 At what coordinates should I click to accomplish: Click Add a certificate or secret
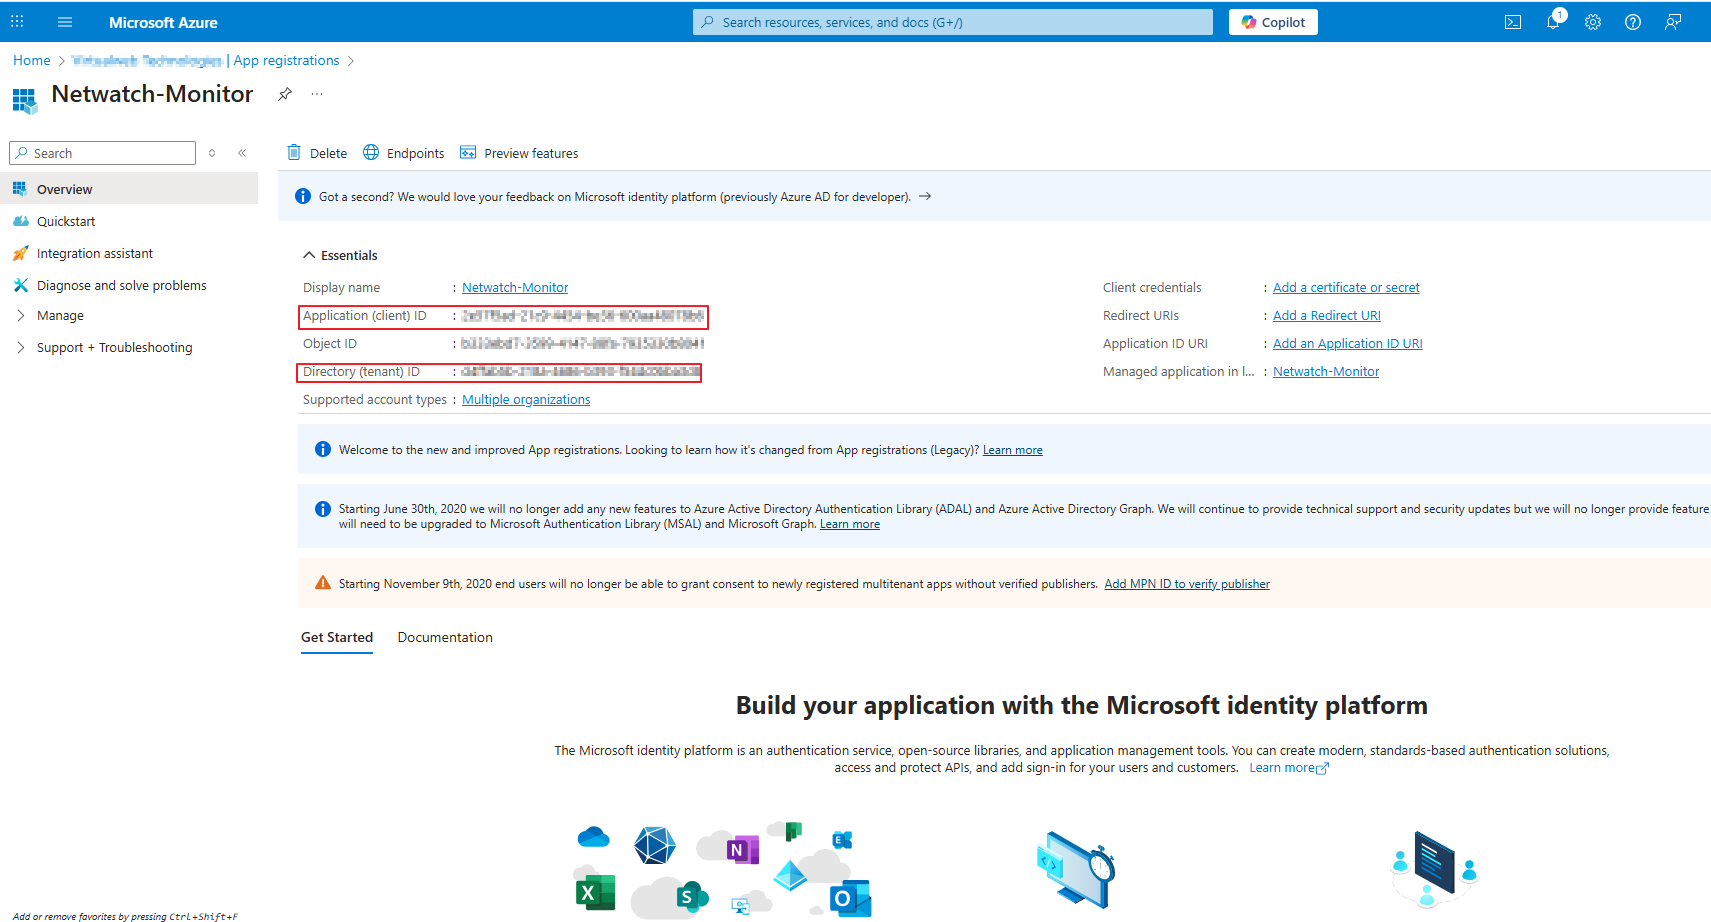click(1346, 287)
